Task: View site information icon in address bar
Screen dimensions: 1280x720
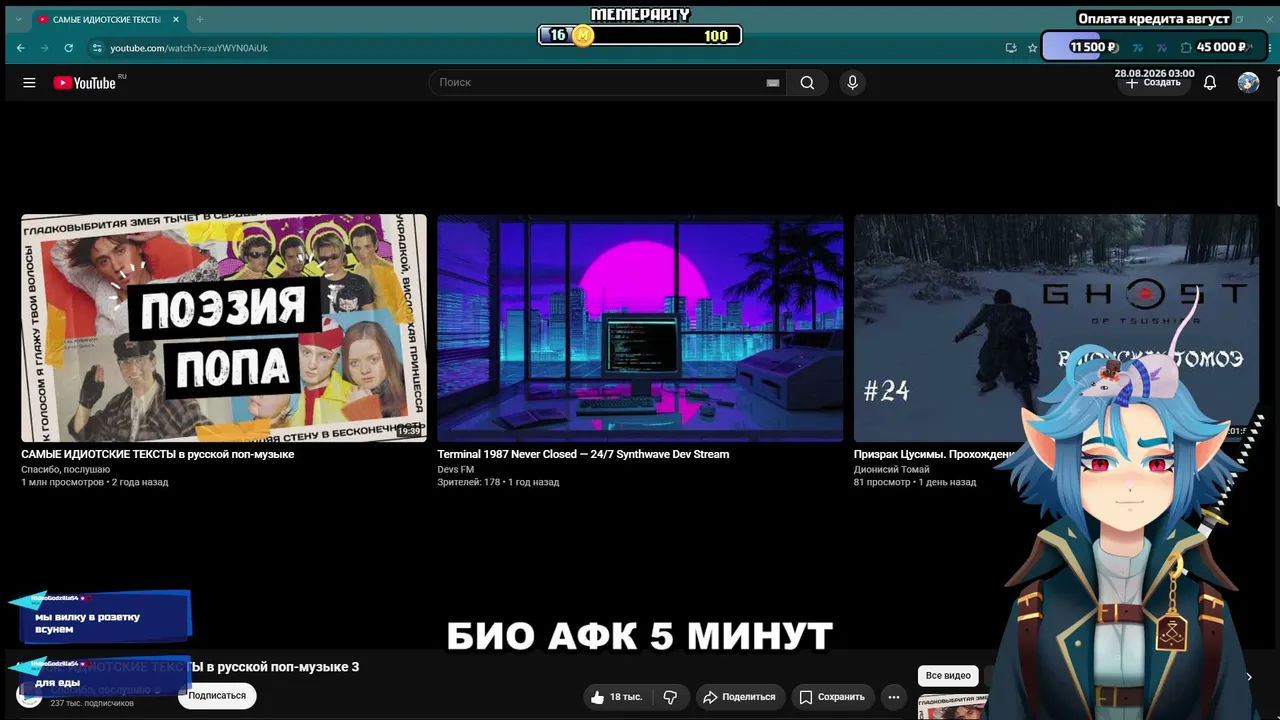Action: pyautogui.click(x=96, y=48)
